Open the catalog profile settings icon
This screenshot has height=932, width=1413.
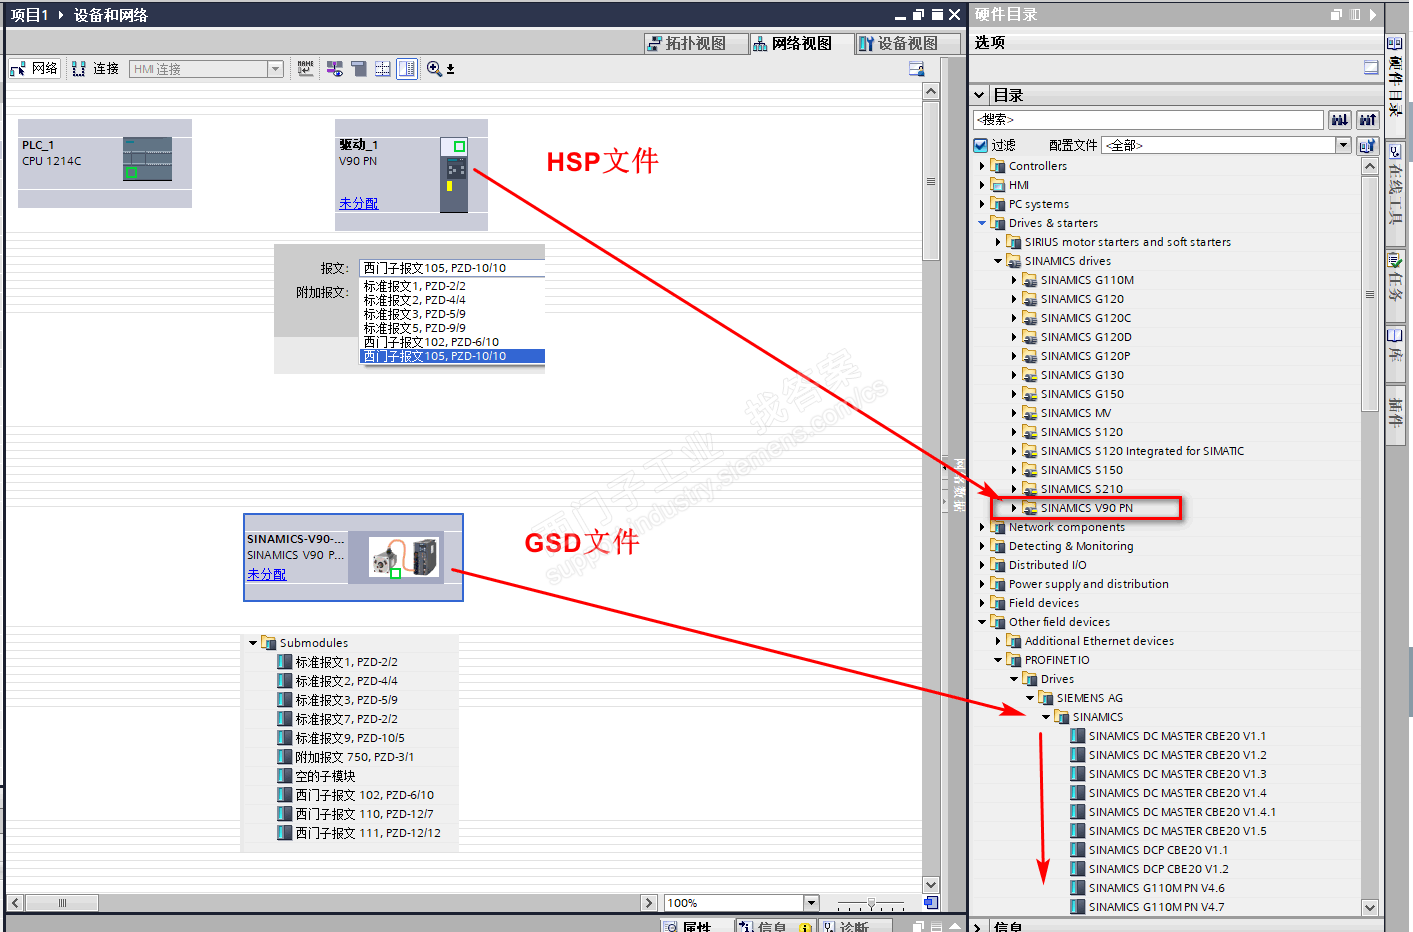point(1367,145)
